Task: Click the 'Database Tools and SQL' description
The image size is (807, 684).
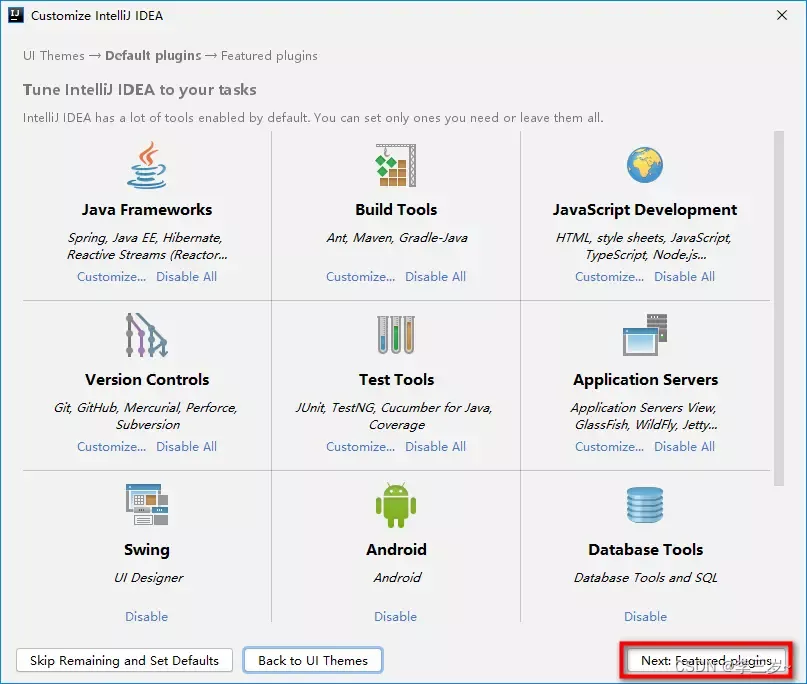Action: pos(645,577)
